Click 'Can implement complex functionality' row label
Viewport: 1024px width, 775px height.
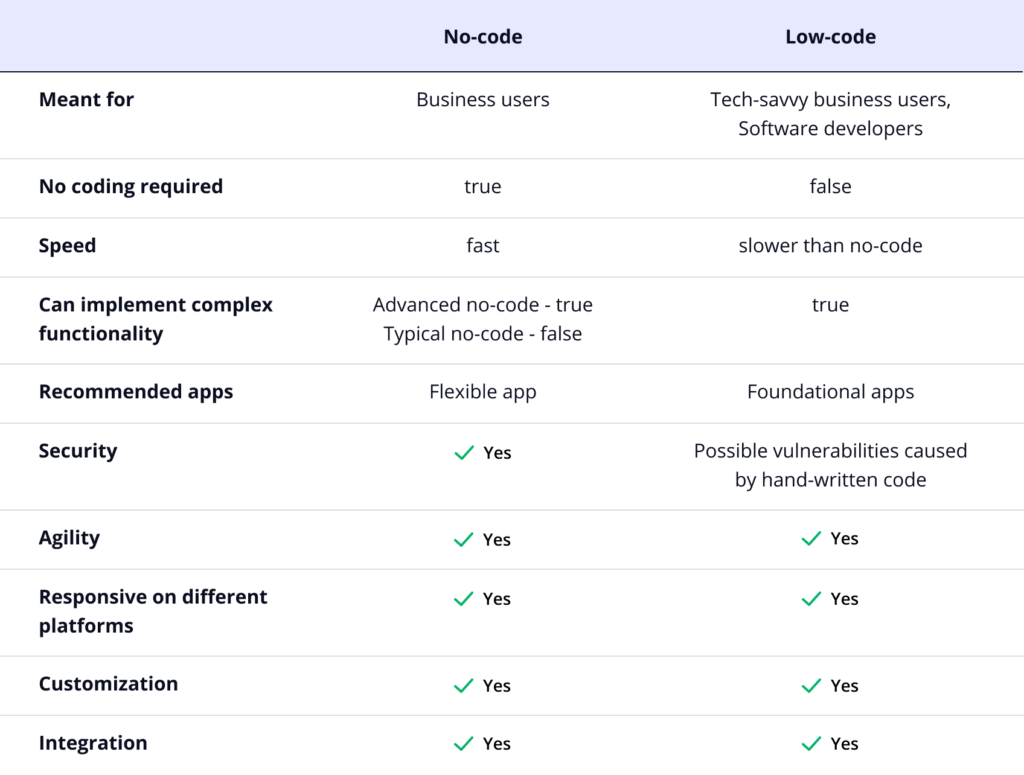[155, 319]
